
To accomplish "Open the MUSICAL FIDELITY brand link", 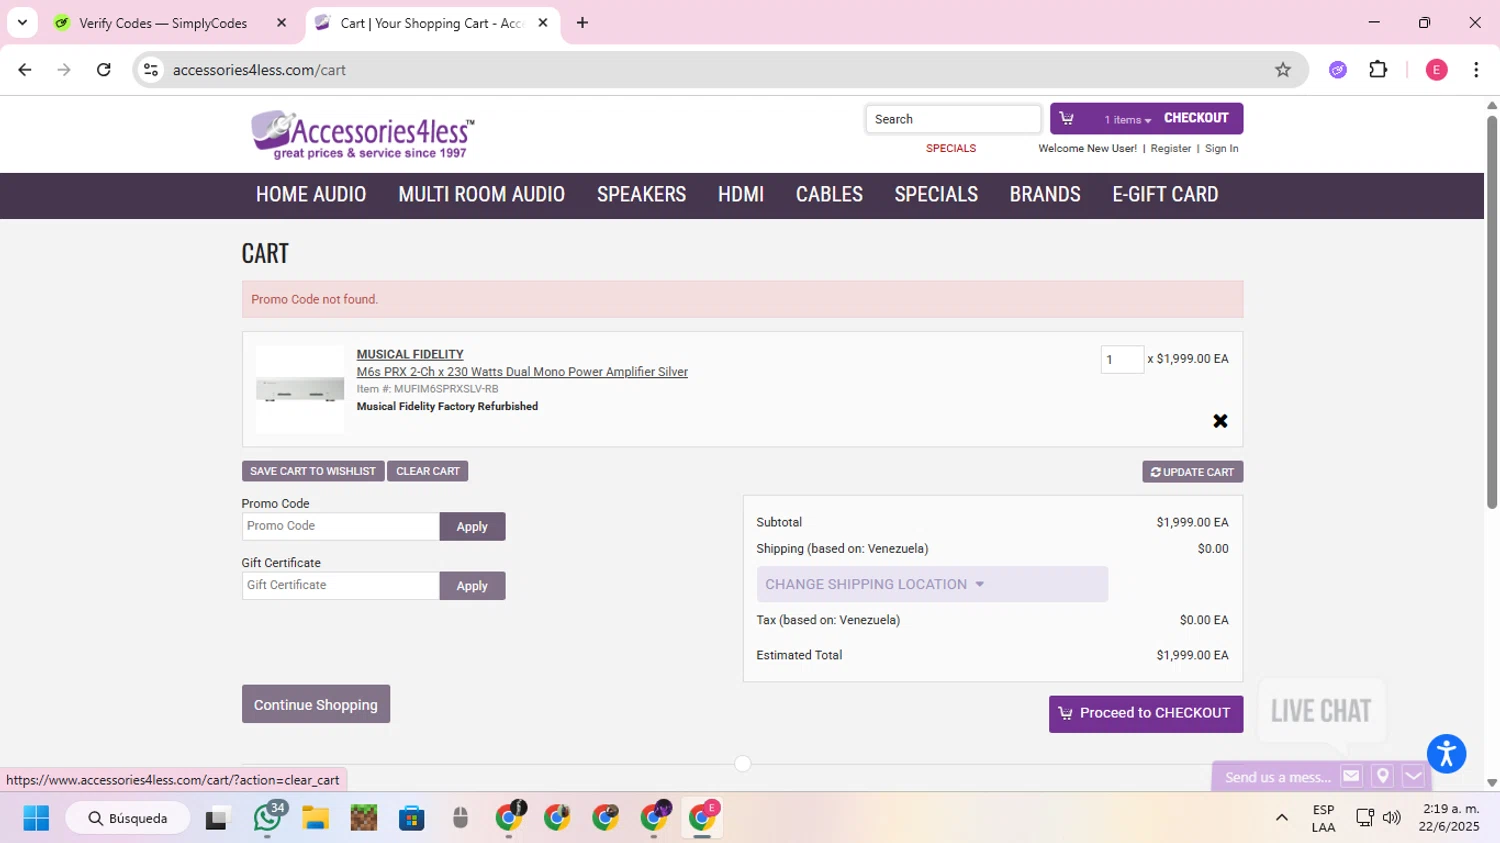I will pyautogui.click(x=410, y=354).
